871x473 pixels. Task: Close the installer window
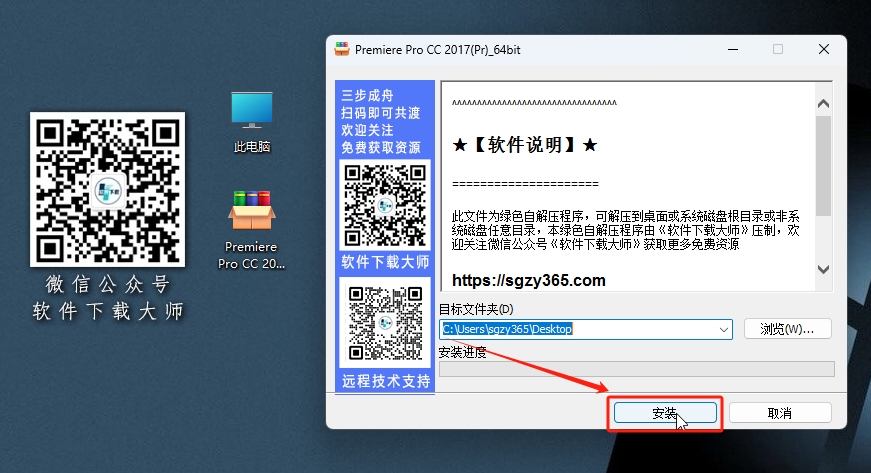click(x=824, y=49)
